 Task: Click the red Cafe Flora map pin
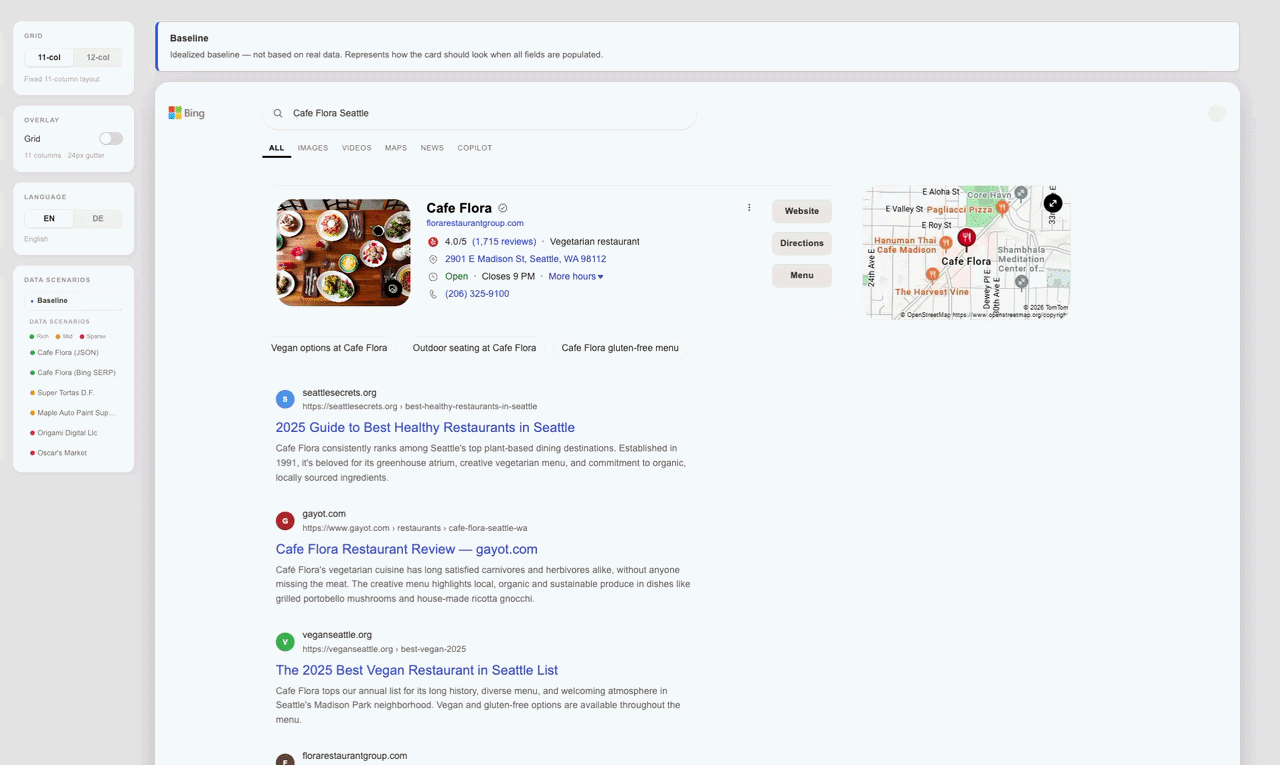966,239
